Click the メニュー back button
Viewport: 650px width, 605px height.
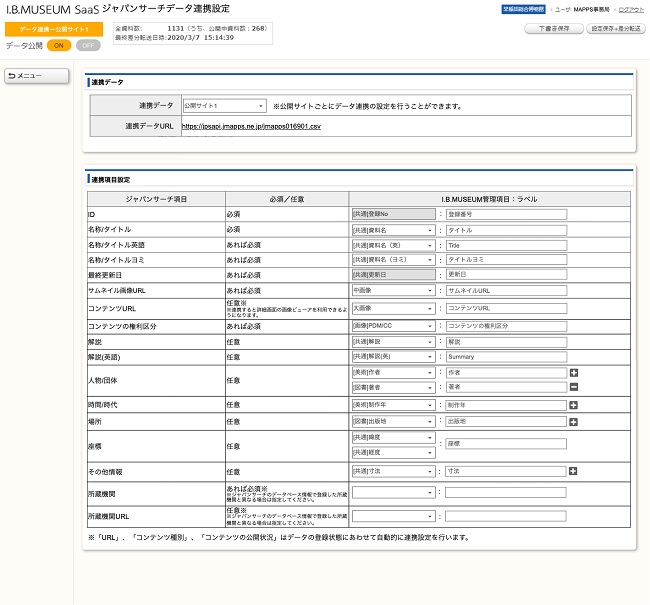click(36, 76)
